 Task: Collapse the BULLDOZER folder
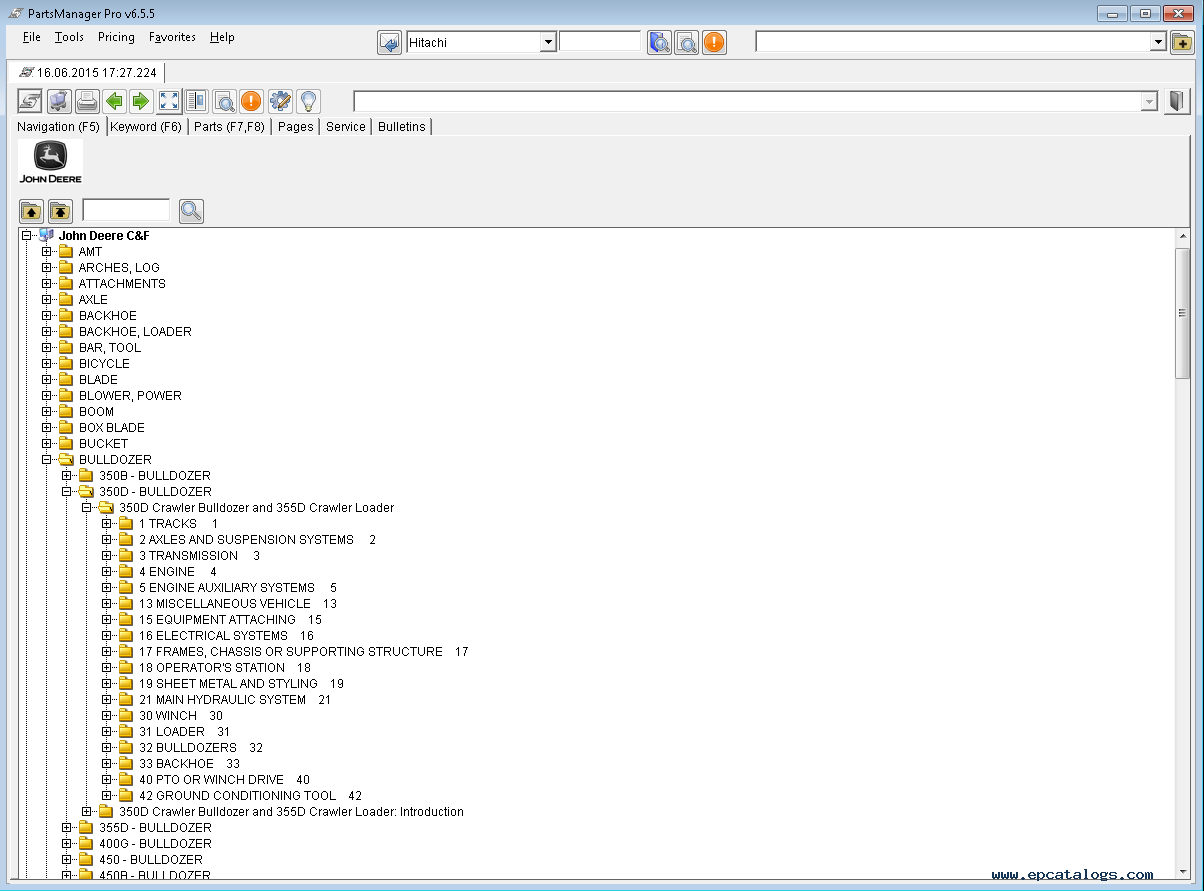(x=47, y=460)
